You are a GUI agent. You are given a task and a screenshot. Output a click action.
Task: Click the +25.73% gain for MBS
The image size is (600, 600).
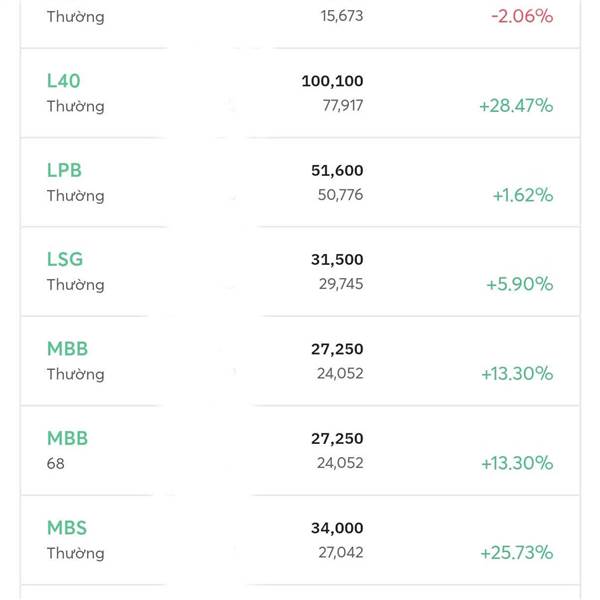(517, 553)
